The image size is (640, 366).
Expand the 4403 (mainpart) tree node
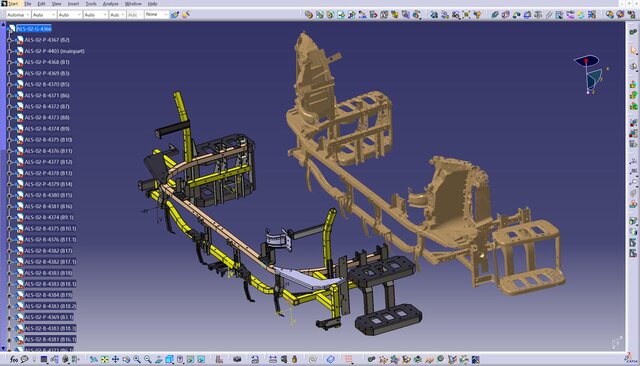point(10,51)
